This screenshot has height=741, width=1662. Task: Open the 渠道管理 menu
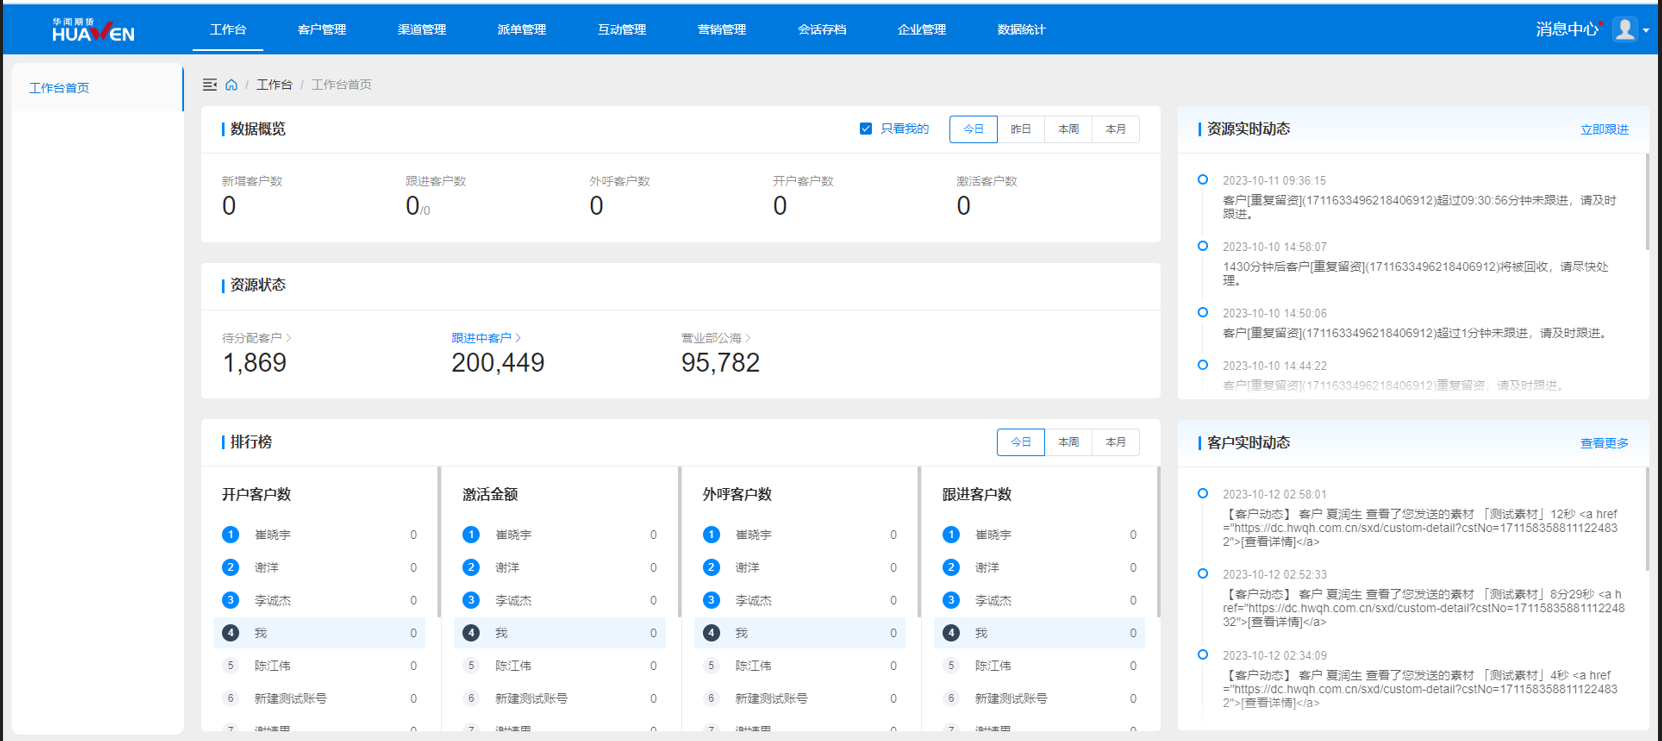tap(422, 30)
